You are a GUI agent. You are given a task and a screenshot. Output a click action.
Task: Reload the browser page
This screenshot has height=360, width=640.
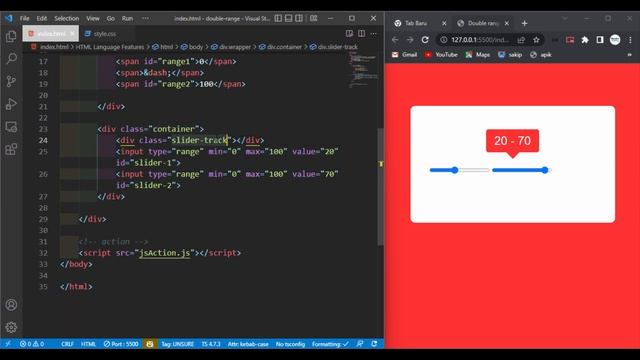coord(425,40)
